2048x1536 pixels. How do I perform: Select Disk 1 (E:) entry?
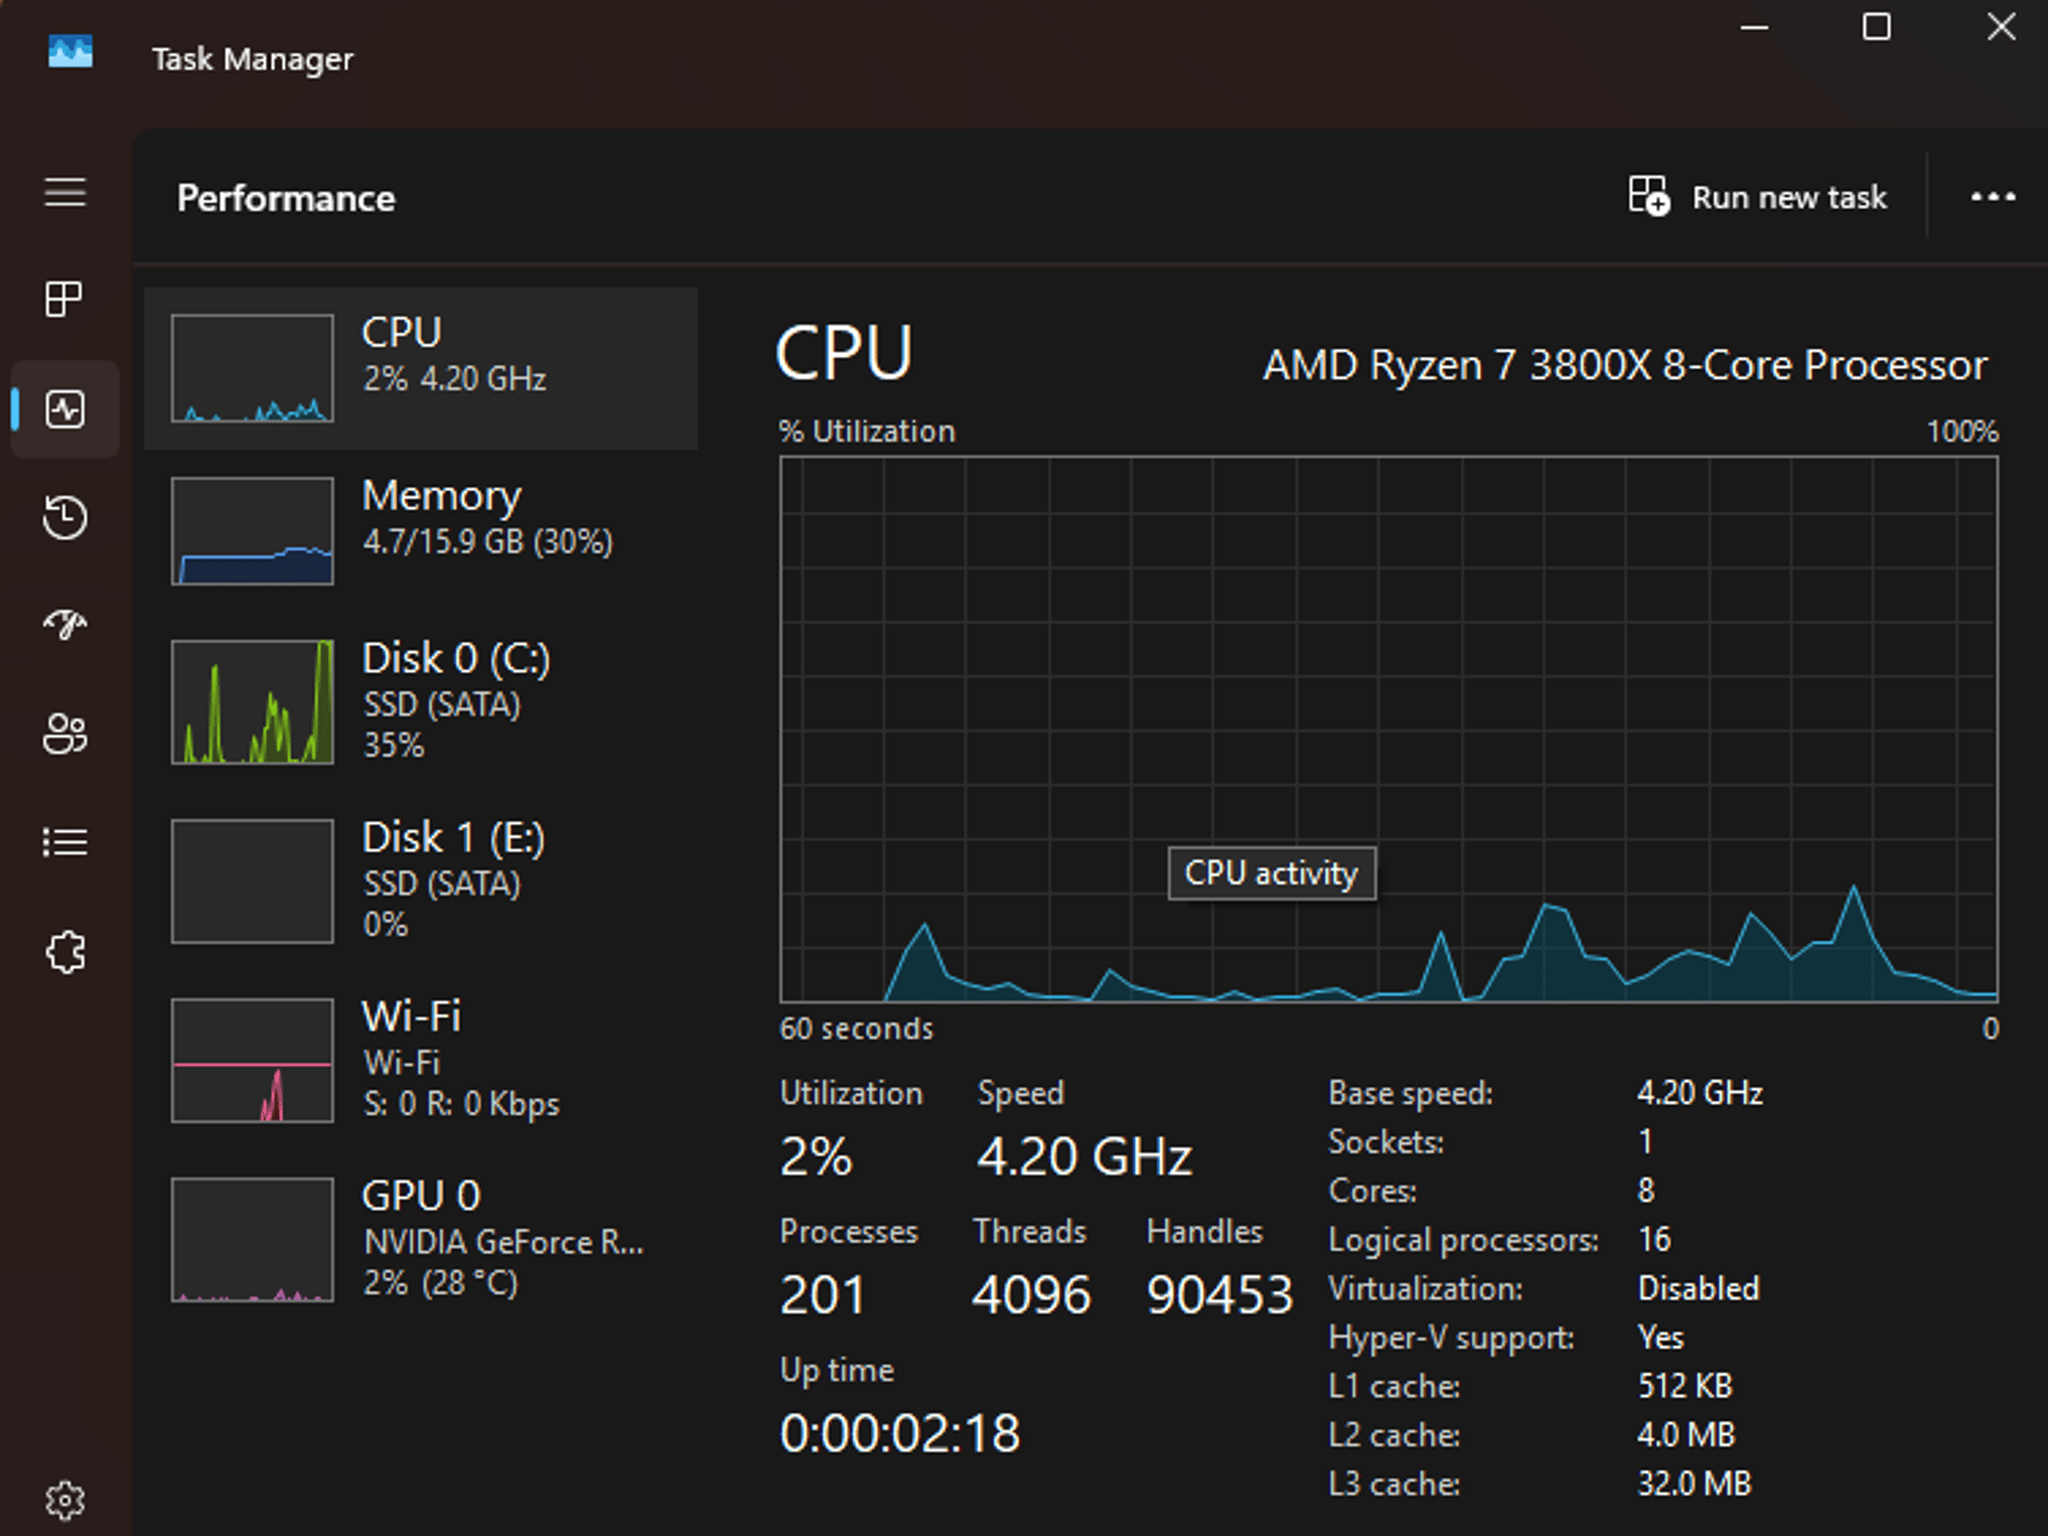pos(421,881)
